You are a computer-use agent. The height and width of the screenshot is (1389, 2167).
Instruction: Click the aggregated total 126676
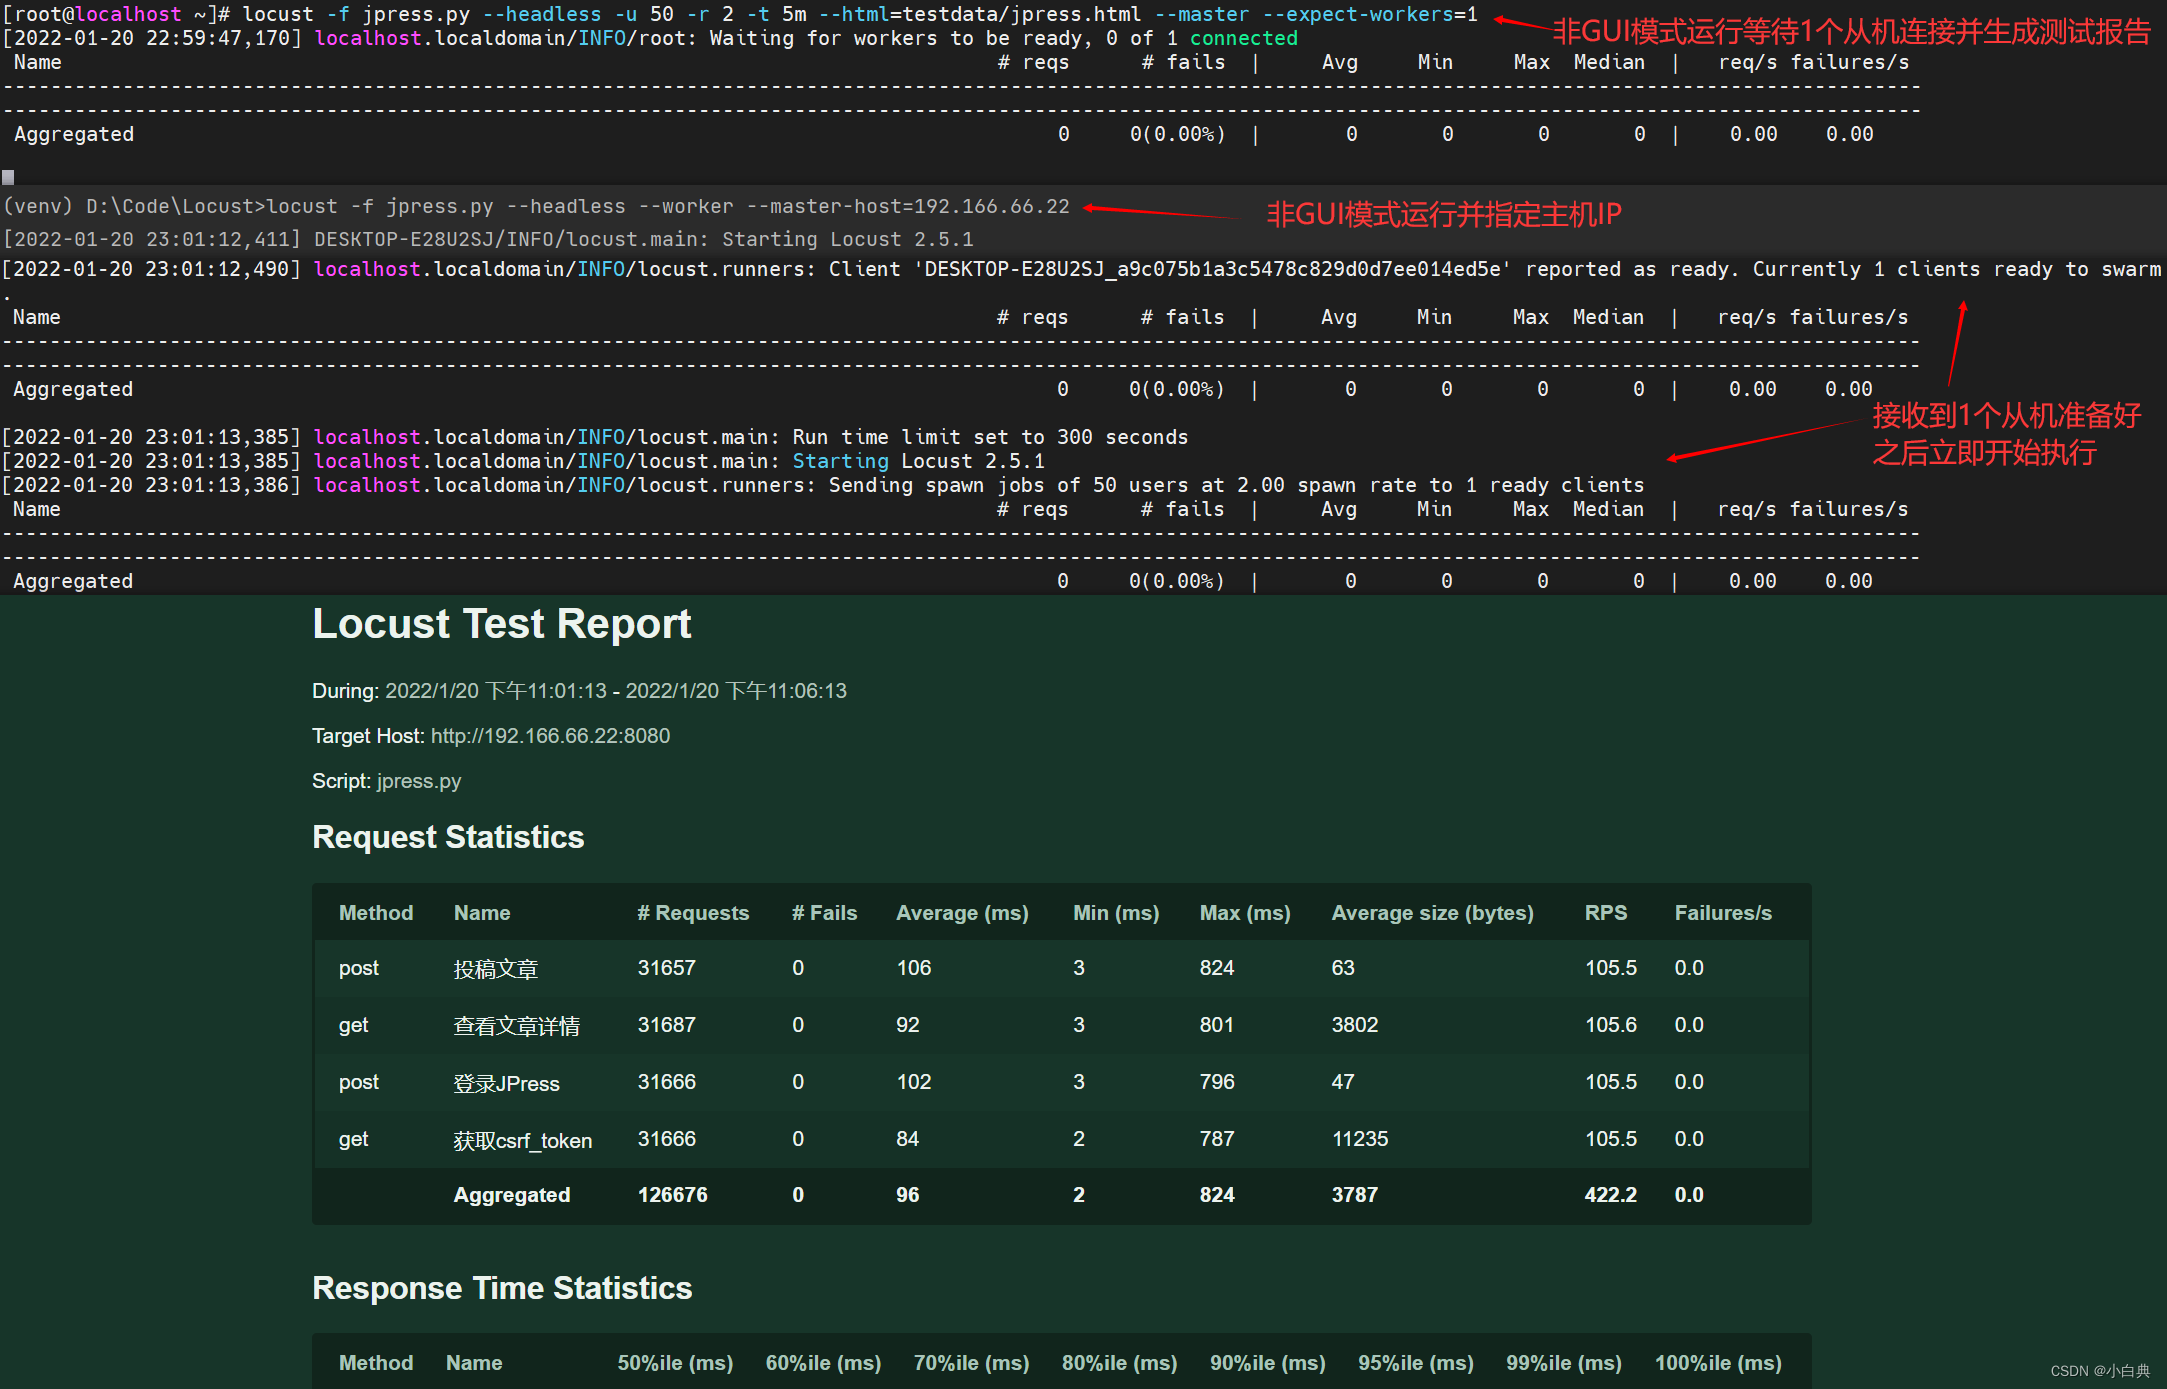pyautogui.click(x=673, y=1195)
